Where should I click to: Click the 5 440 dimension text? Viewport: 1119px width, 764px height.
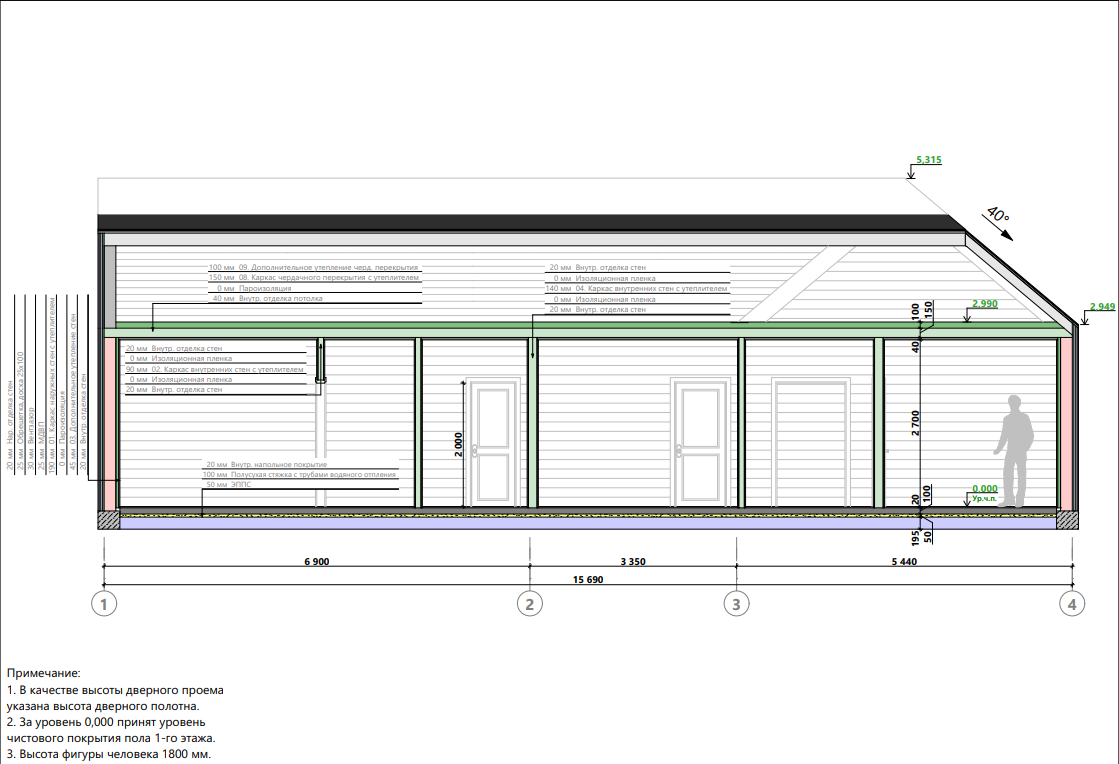[x=902, y=562]
